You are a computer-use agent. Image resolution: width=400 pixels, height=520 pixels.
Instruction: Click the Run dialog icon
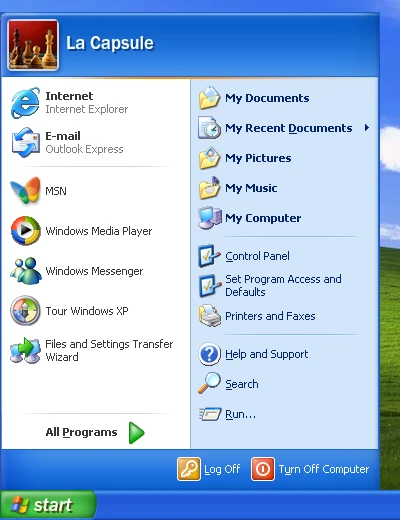pyautogui.click(x=210, y=414)
